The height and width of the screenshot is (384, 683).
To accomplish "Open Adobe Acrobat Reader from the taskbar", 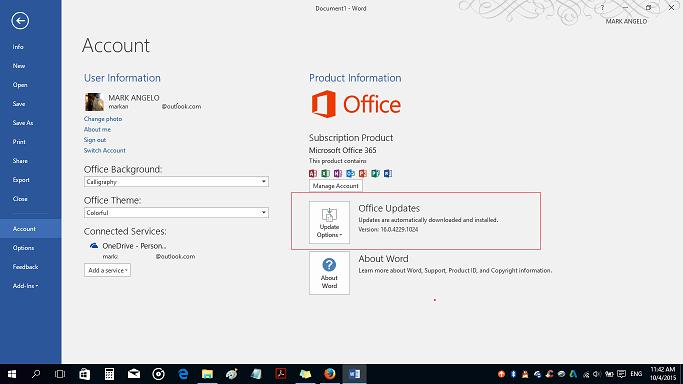I will coord(281,374).
